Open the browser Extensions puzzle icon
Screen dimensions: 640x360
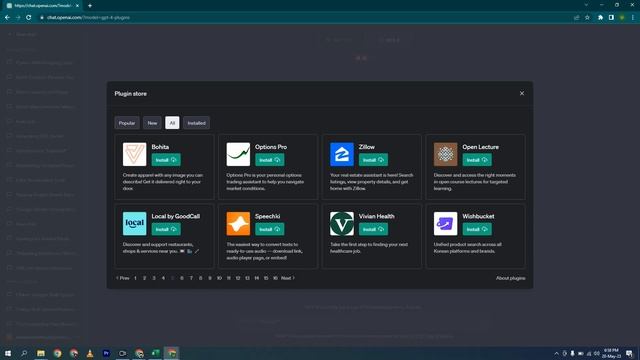pos(600,18)
